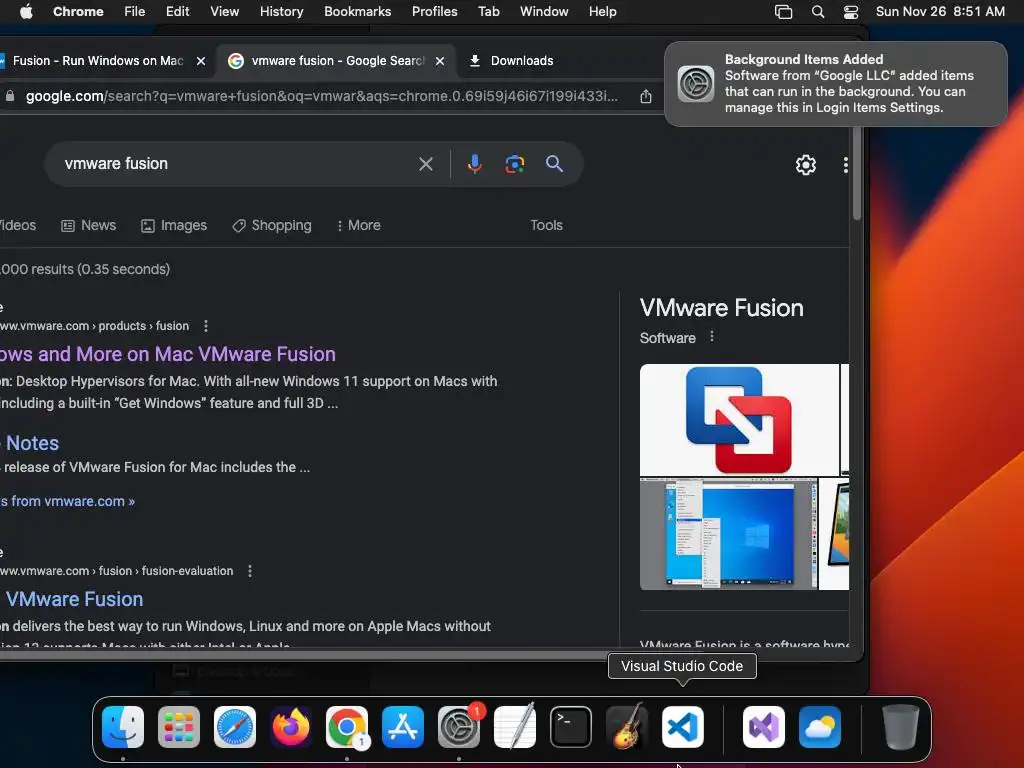The height and width of the screenshot is (768, 1024).
Task: Click into the vmware fusion search field
Action: pyautogui.click(x=235, y=164)
